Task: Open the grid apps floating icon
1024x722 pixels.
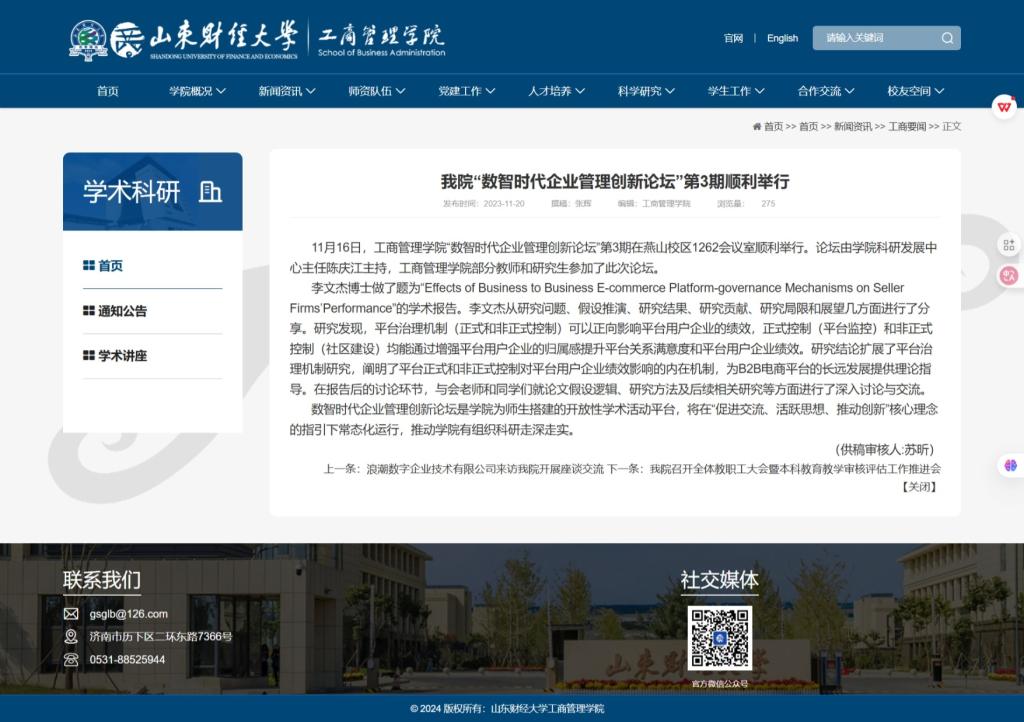Action: tap(1008, 245)
